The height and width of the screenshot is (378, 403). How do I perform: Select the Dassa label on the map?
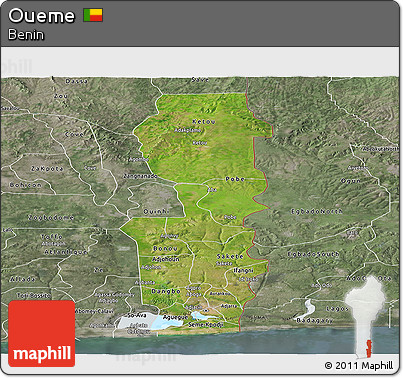77,81
